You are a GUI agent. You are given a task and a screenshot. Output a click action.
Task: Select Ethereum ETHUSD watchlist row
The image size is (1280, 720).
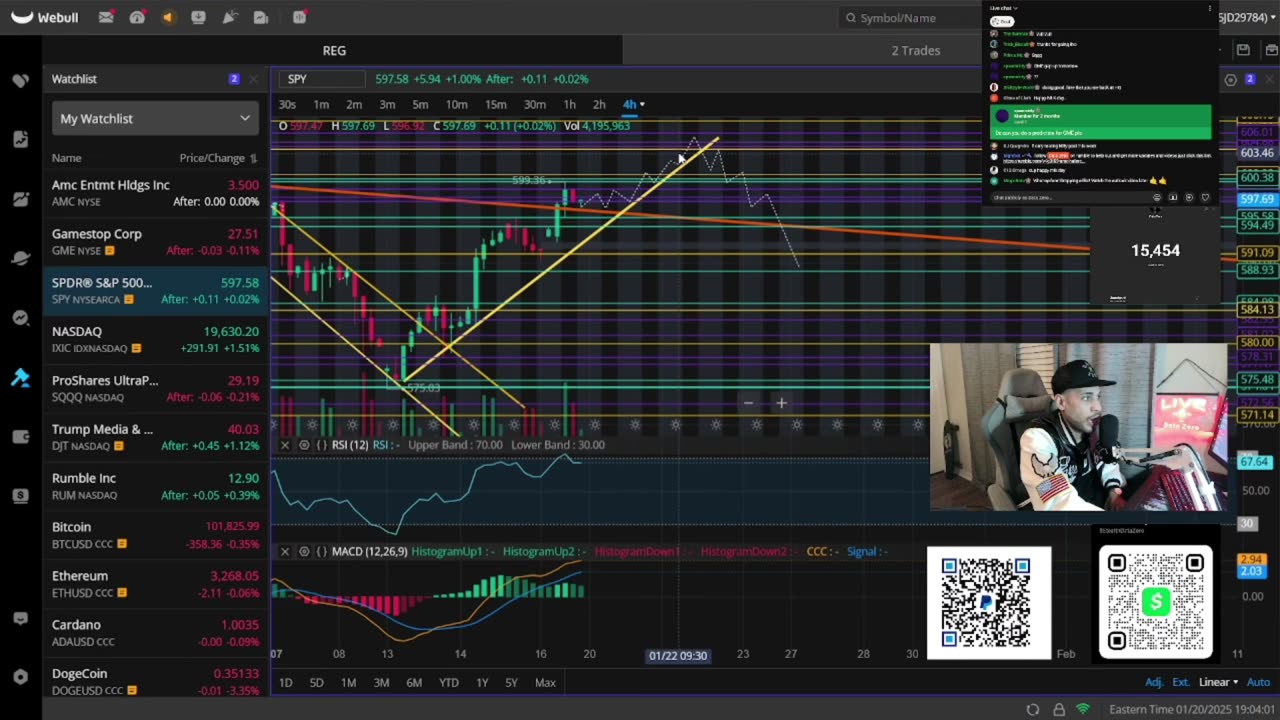pyautogui.click(x=156, y=584)
